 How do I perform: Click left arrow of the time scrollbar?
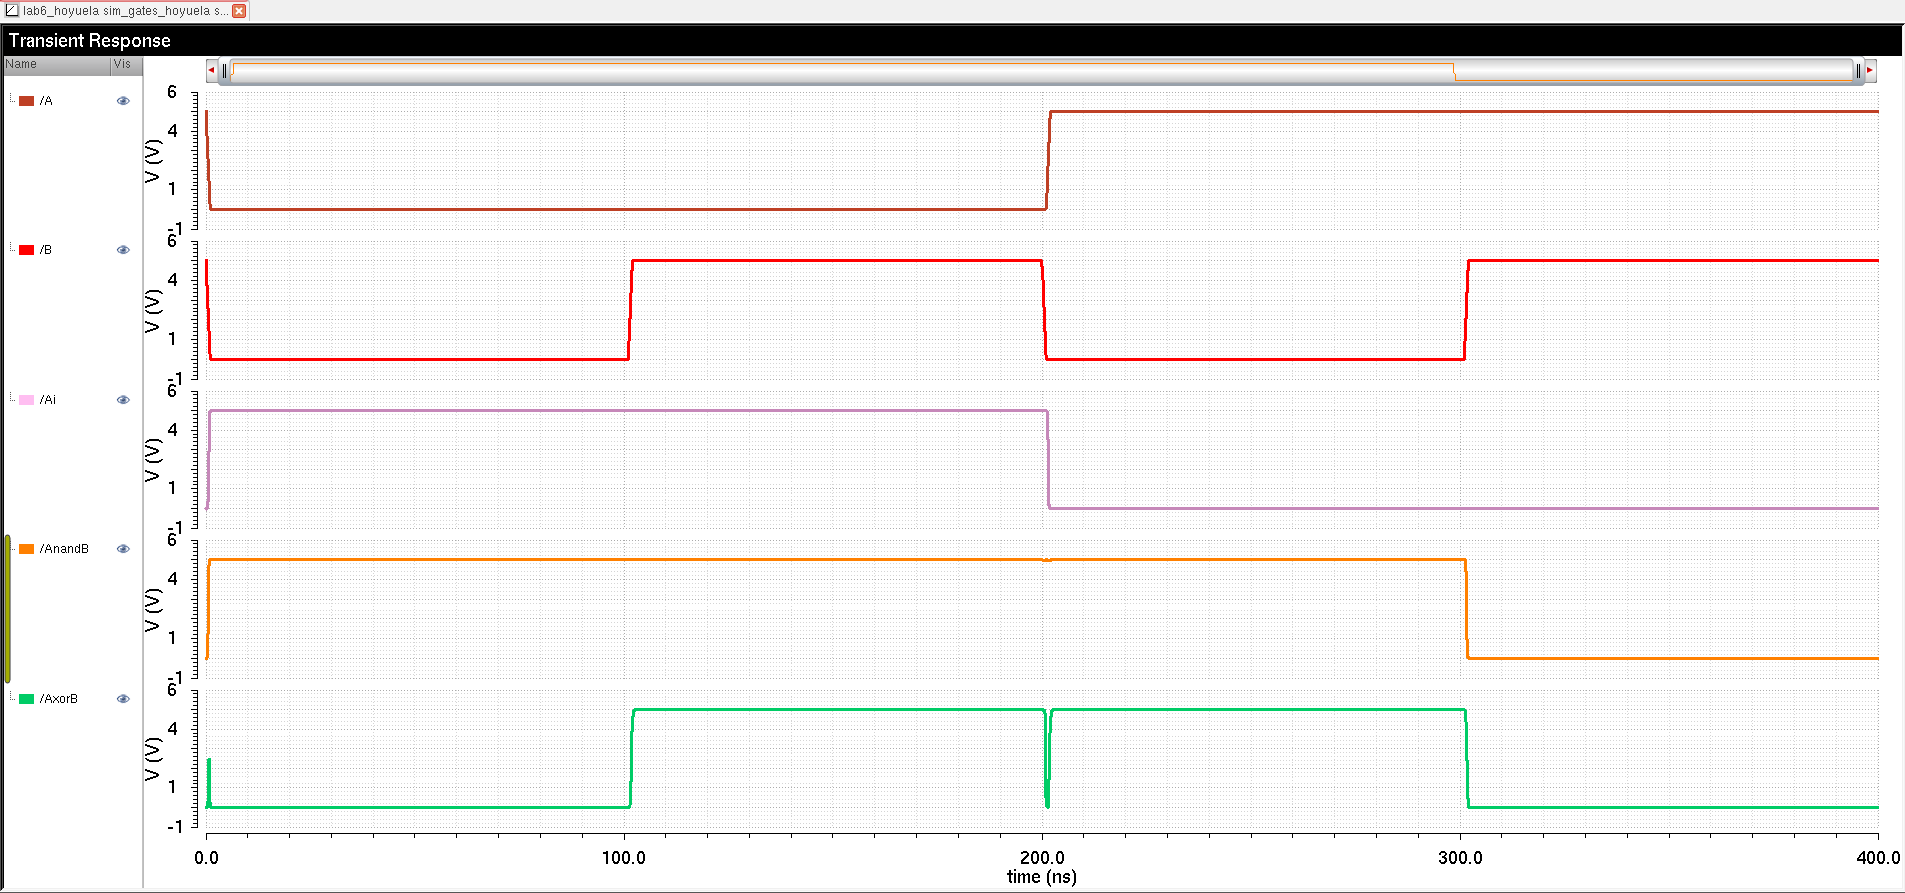[x=211, y=70]
